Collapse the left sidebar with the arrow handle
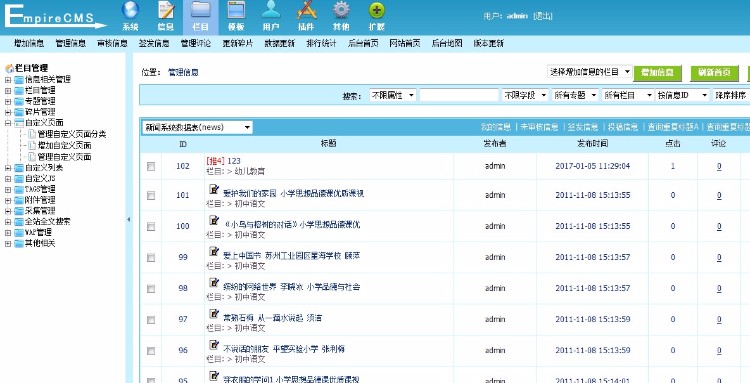The image size is (750, 383). [x=128, y=219]
